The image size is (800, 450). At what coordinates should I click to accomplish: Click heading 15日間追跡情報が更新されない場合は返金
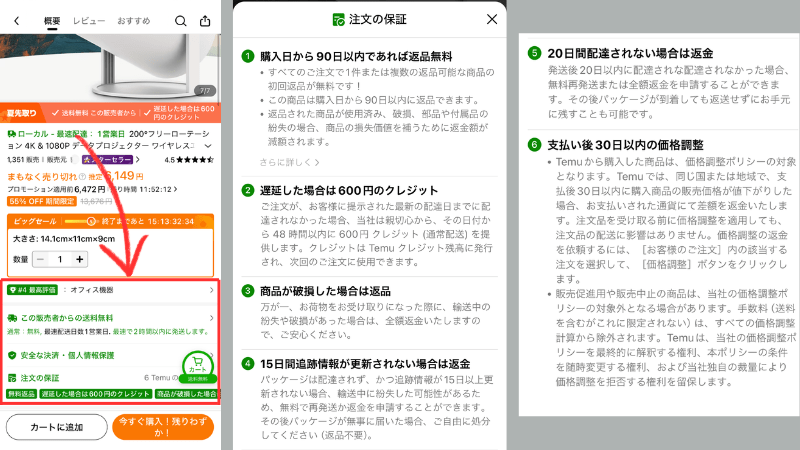click(x=365, y=364)
